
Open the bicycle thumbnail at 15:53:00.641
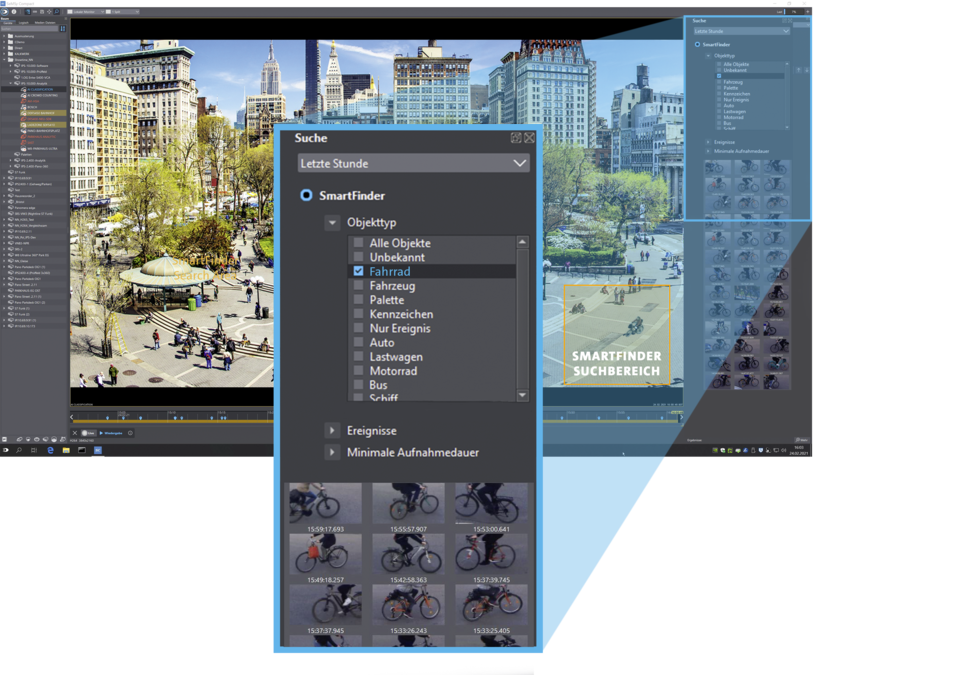(x=491, y=503)
